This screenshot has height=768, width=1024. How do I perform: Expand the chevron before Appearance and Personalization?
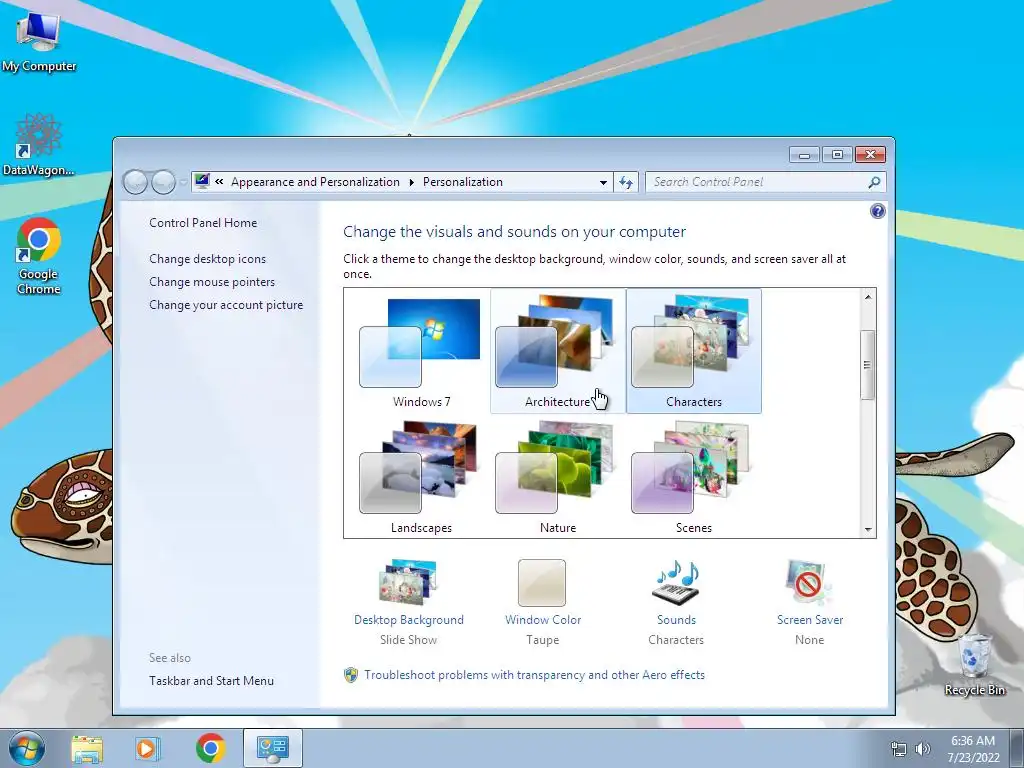pos(219,182)
